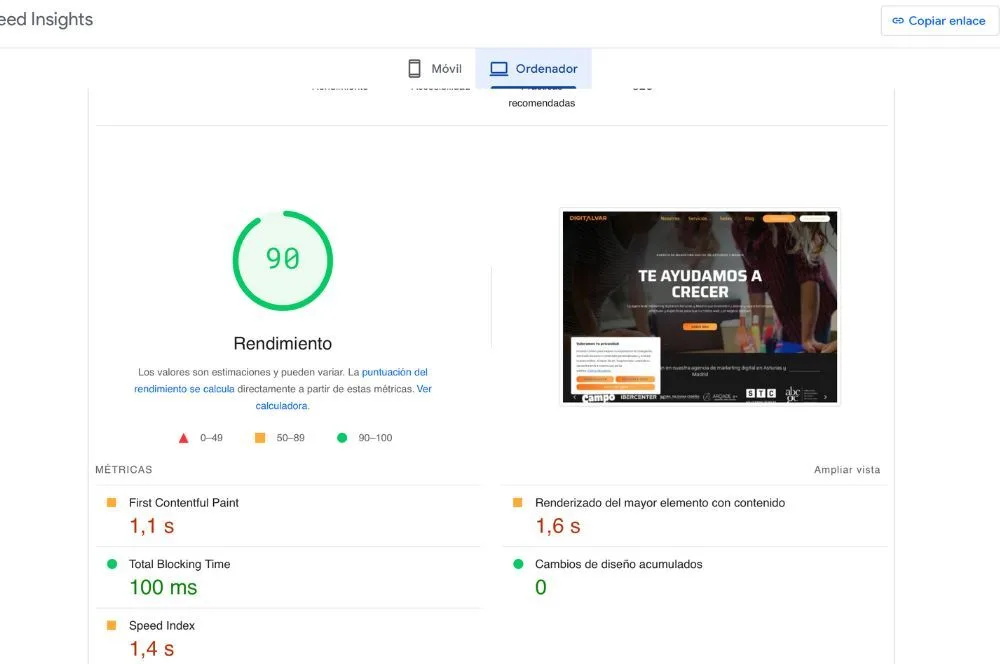Viewport: 1000px width, 664px height.
Task: Click the orange square beside Speed Index
Action: (x=112, y=625)
